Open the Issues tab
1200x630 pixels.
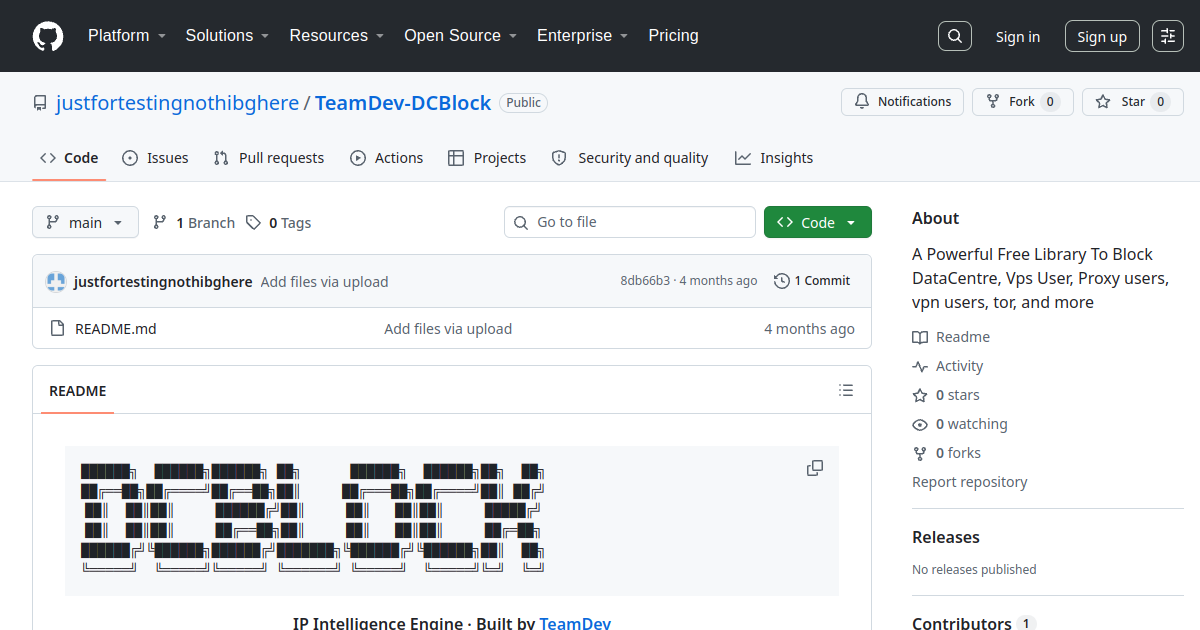[x=155, y=158]
